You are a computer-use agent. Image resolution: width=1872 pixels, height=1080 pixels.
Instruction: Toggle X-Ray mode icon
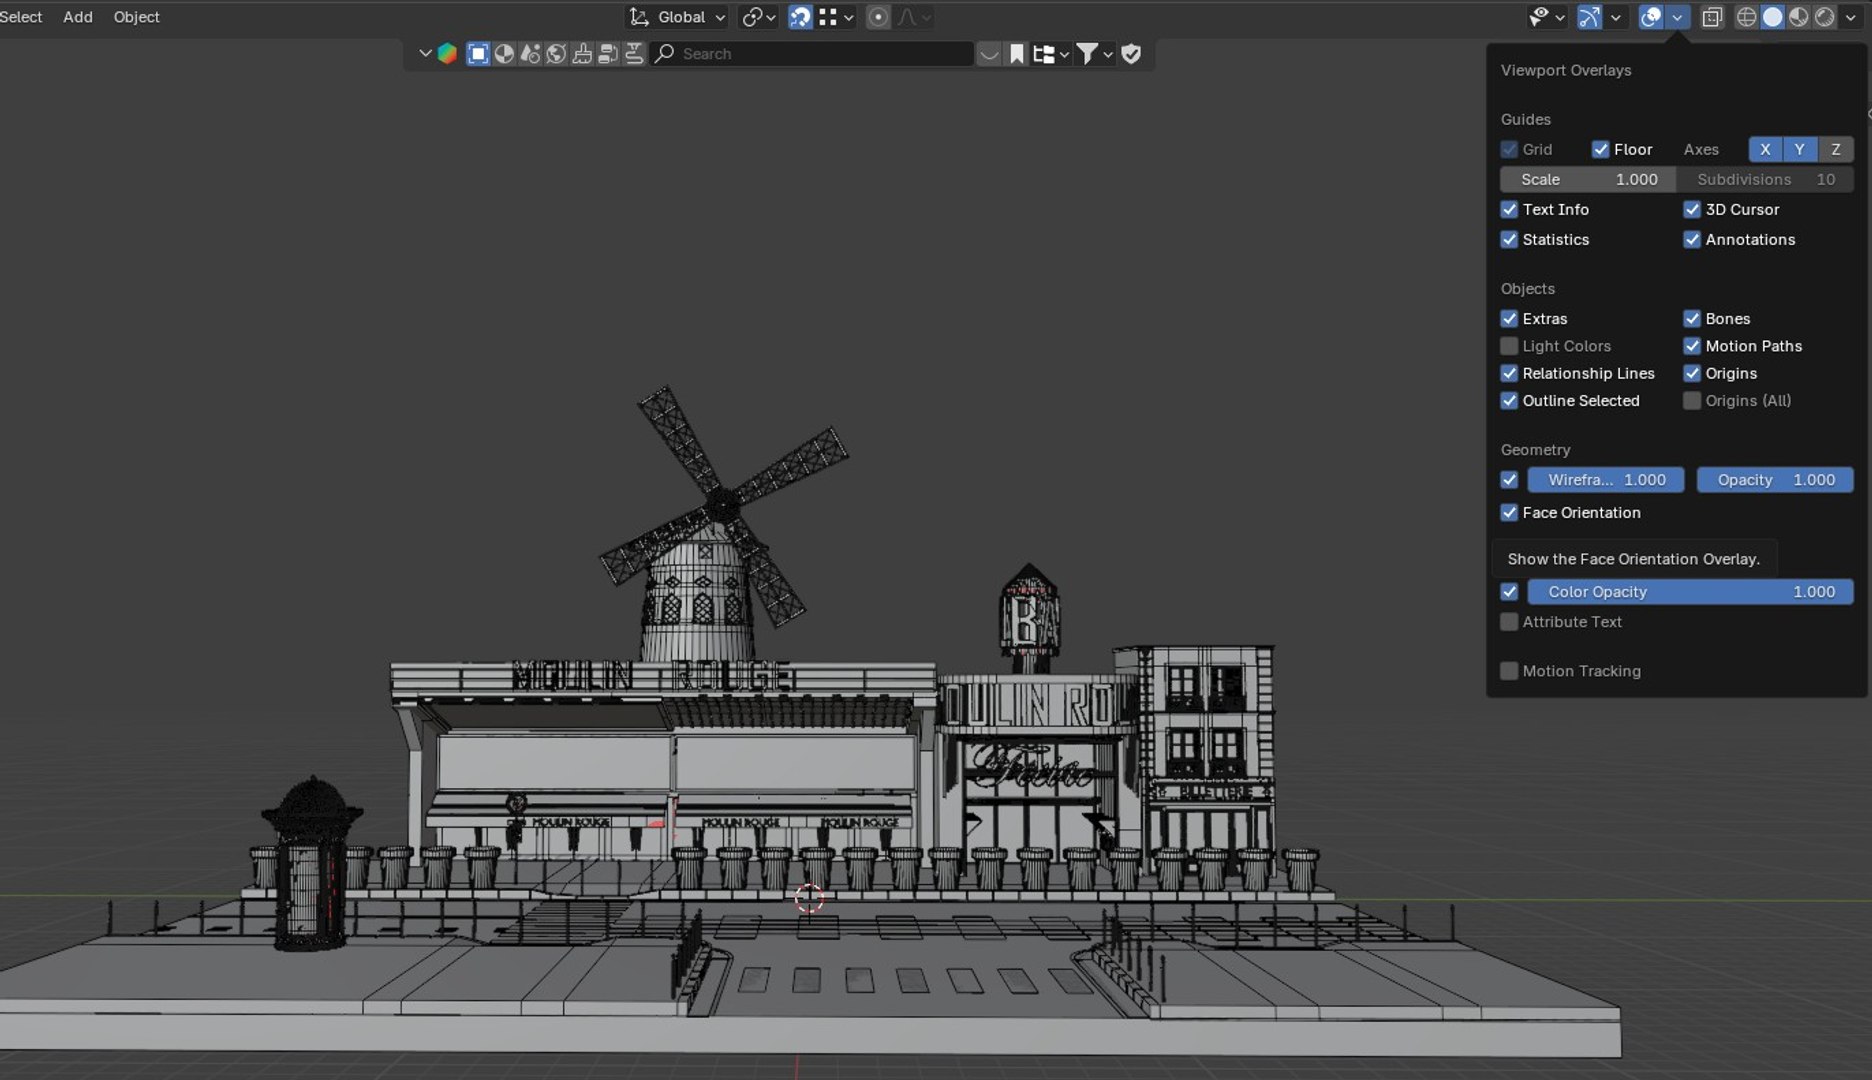(1712, 17)
